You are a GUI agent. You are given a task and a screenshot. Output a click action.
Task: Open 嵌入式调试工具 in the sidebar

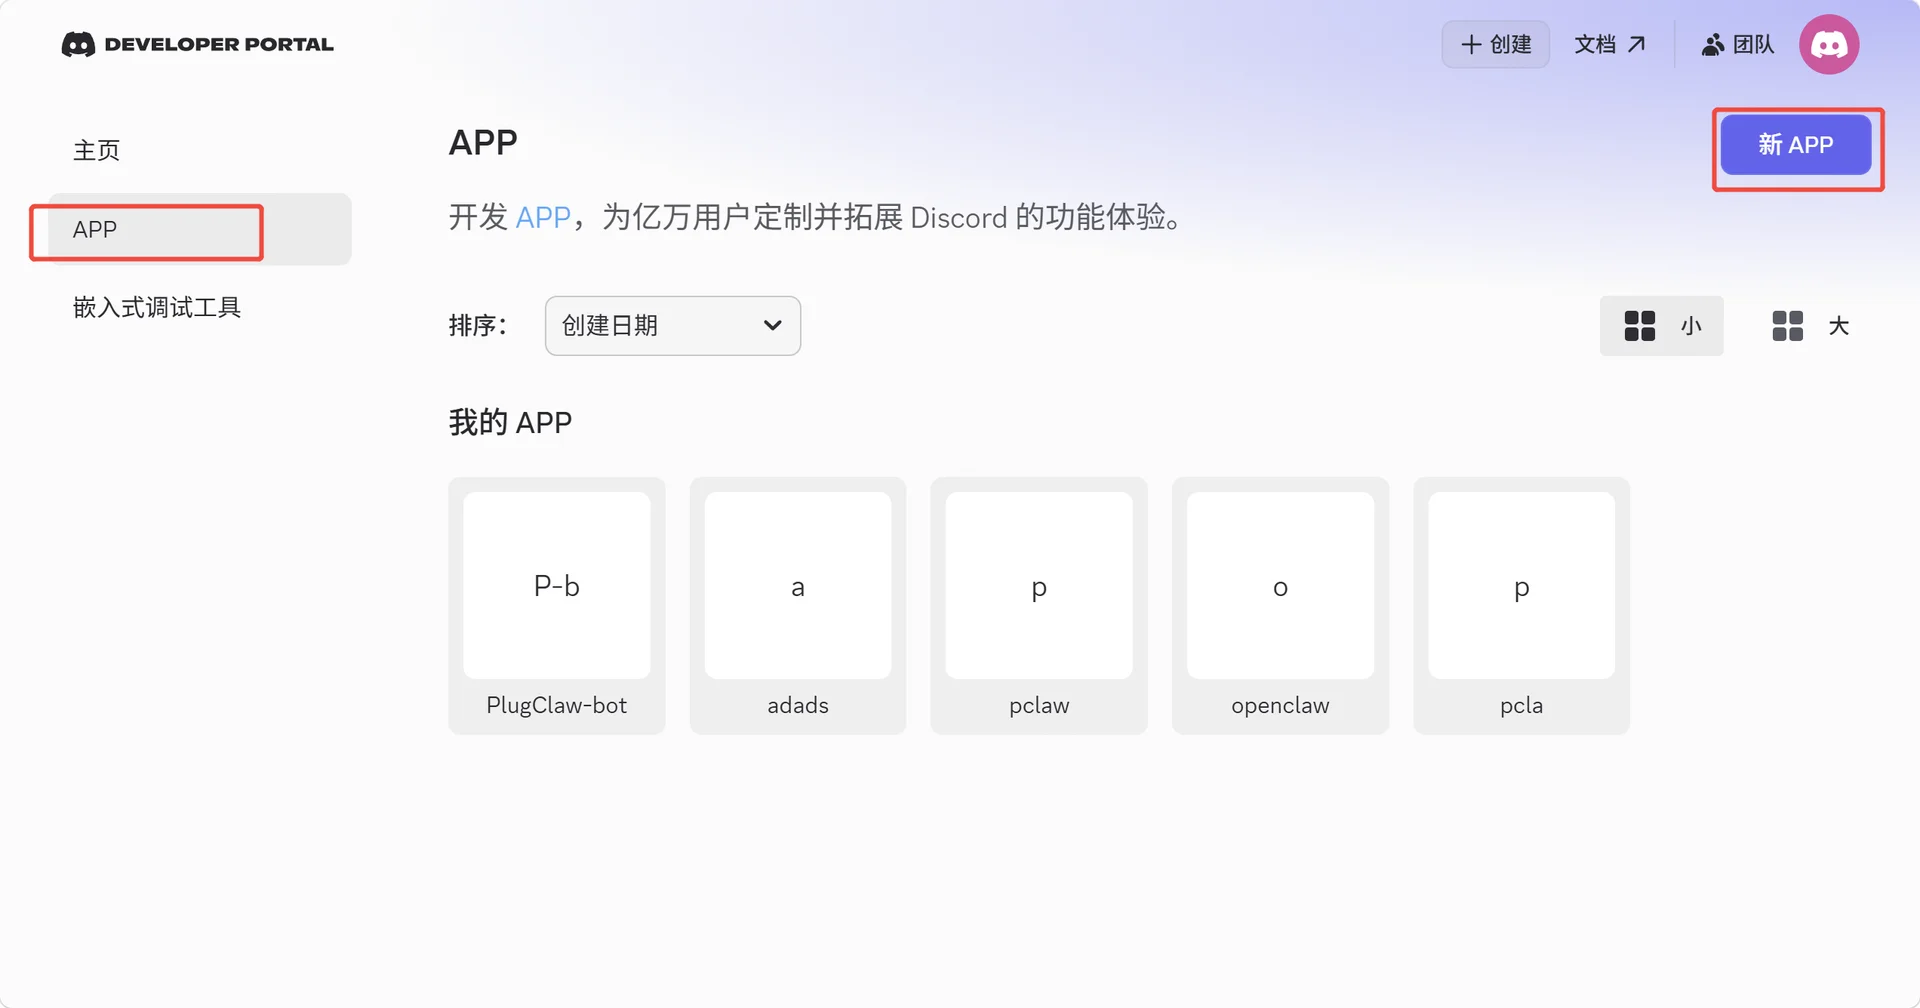click(x=157, y=307)
